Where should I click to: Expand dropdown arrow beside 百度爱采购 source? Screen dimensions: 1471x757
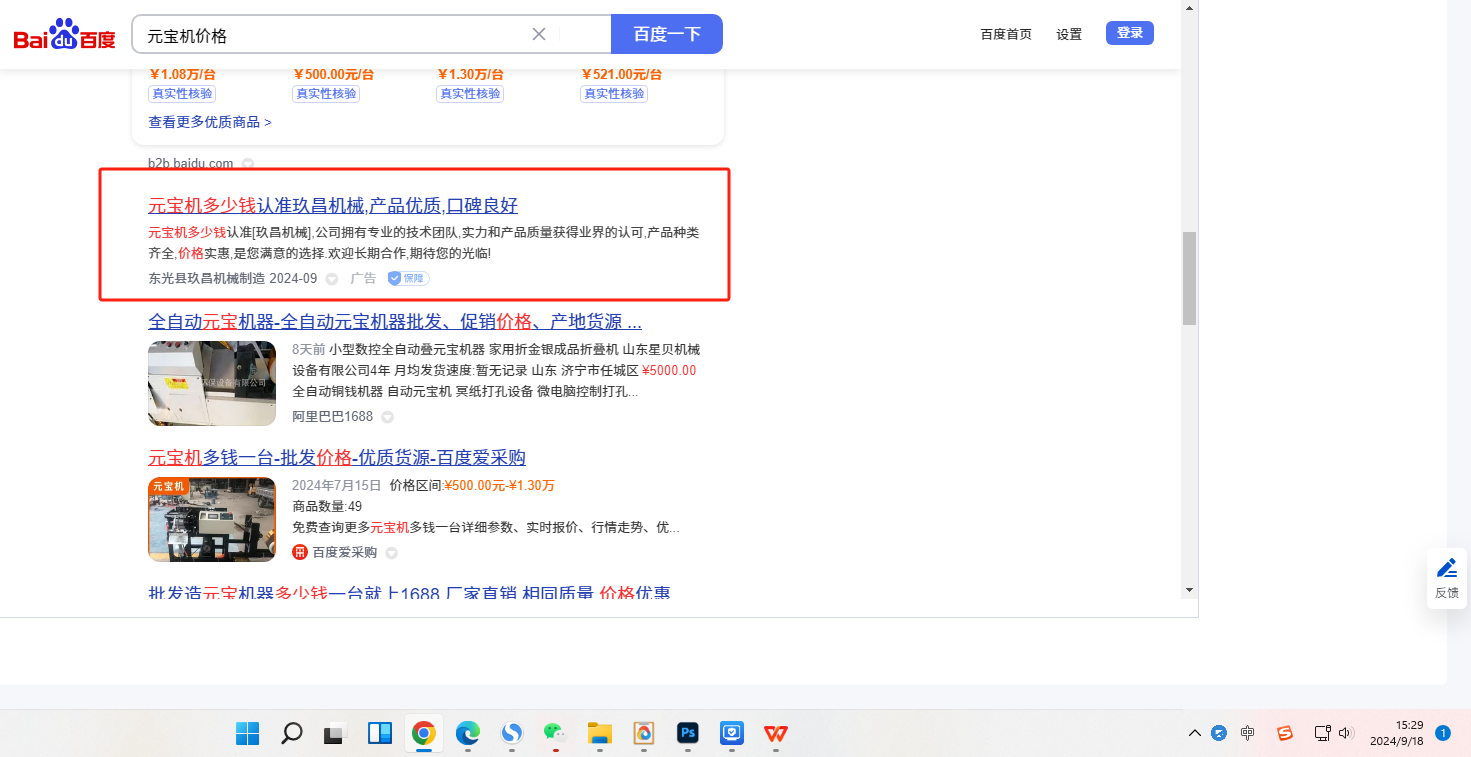(x=391, y=553)
